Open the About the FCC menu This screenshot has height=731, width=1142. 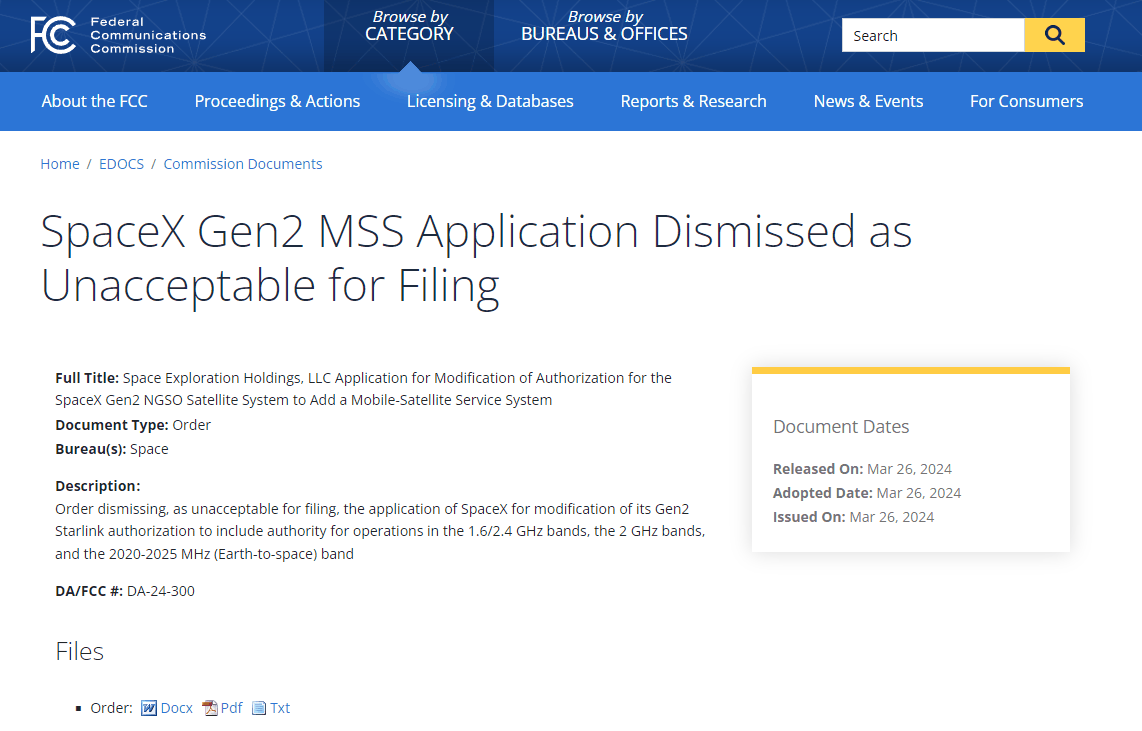click(x=94, y=101)
